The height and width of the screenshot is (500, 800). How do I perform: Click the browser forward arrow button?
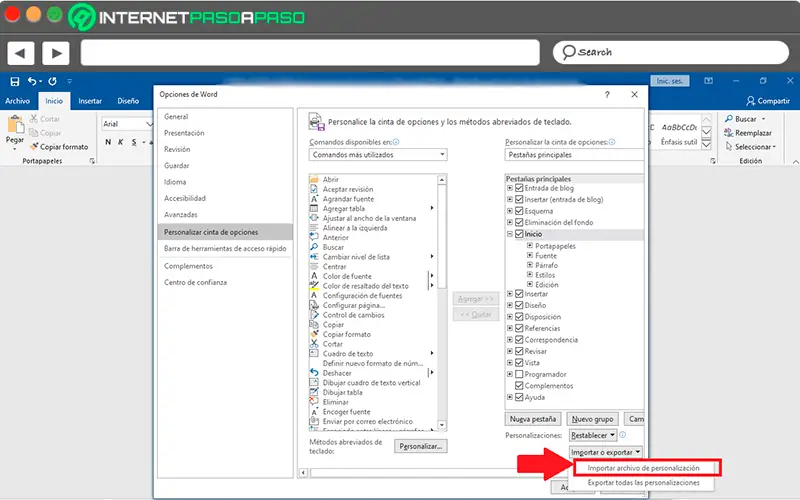coord(56,53)
